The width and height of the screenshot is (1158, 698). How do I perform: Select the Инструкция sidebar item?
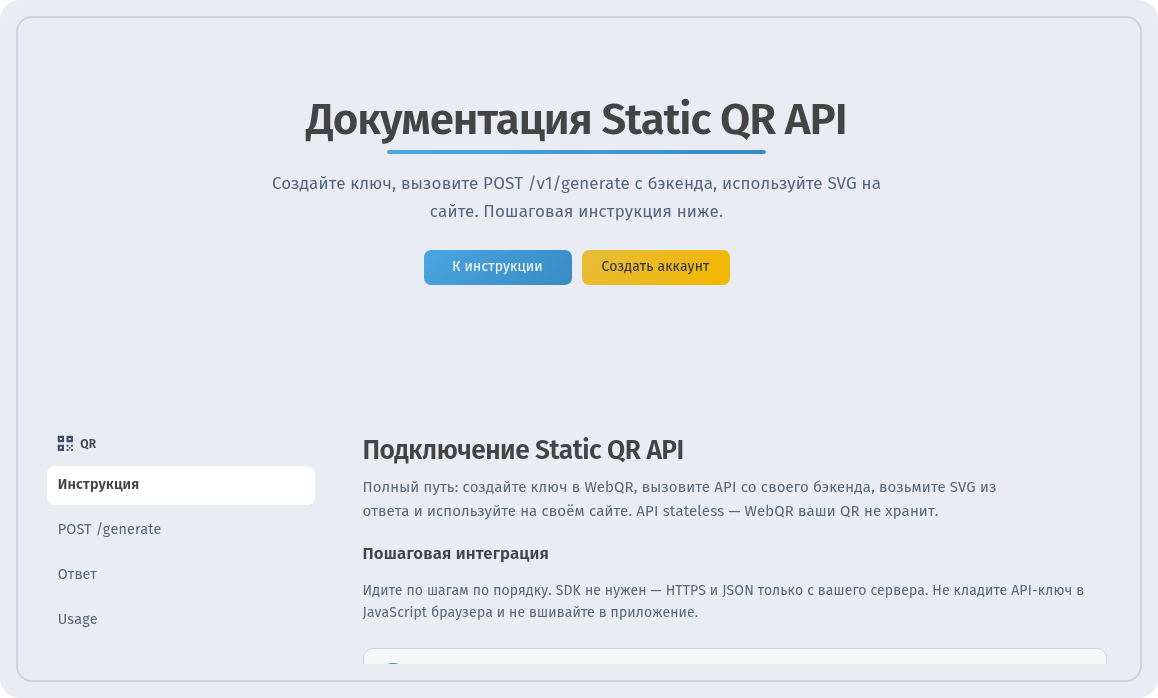click(181, 485)
